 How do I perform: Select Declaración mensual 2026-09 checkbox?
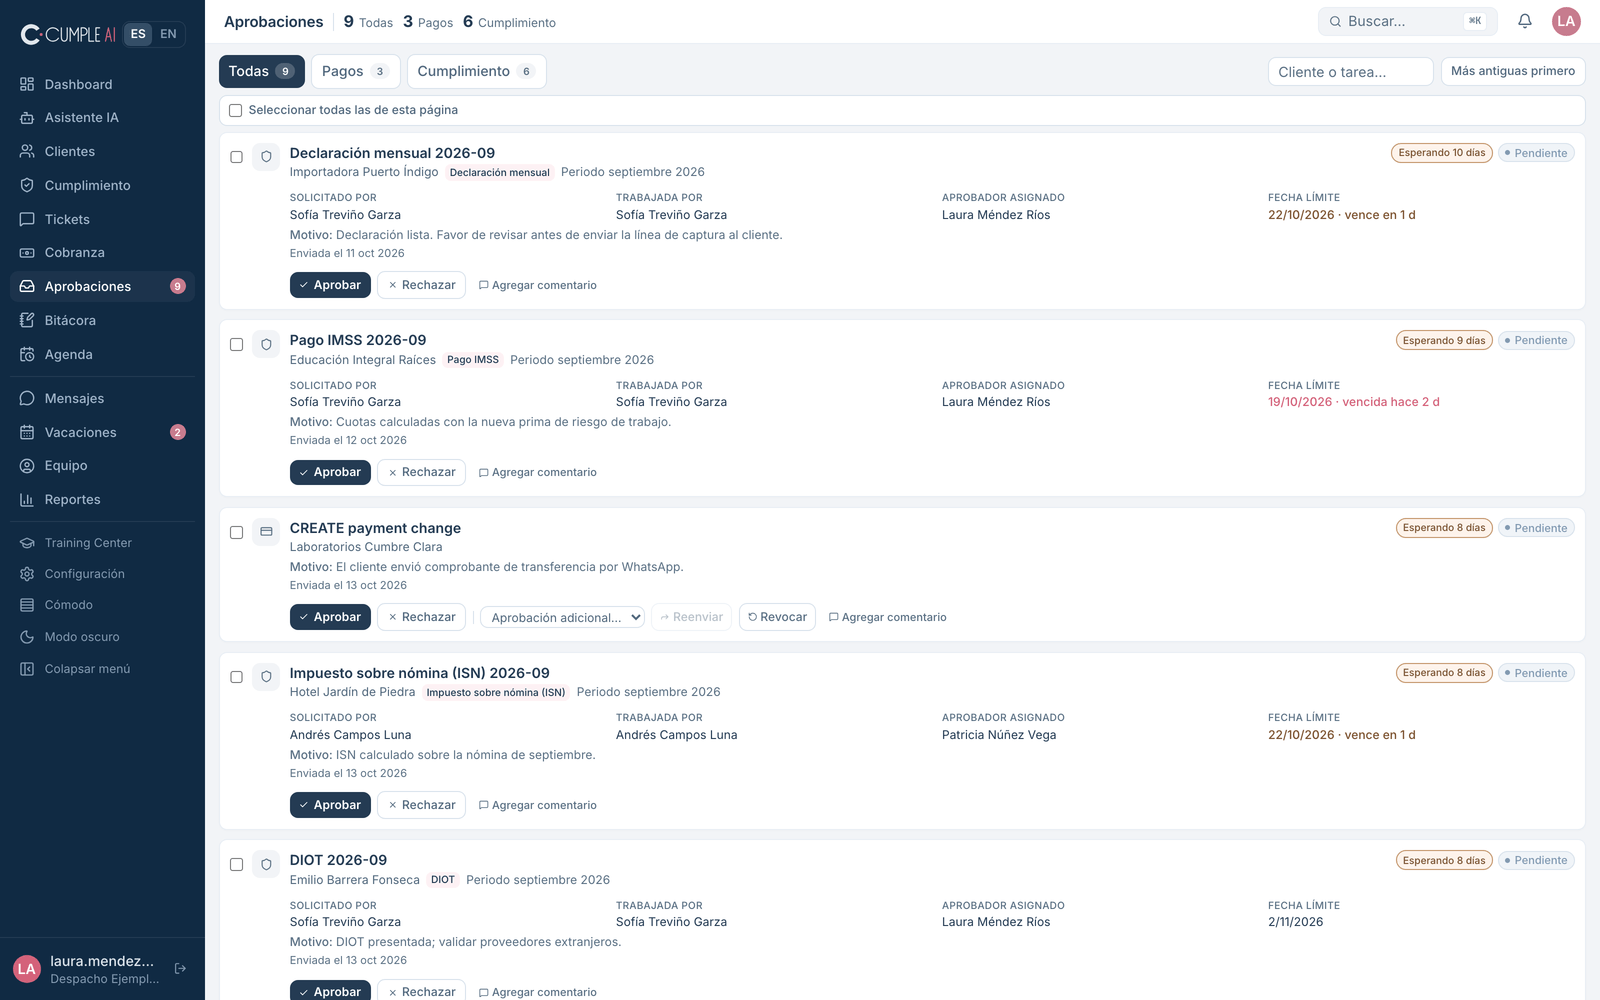point(237,157)
